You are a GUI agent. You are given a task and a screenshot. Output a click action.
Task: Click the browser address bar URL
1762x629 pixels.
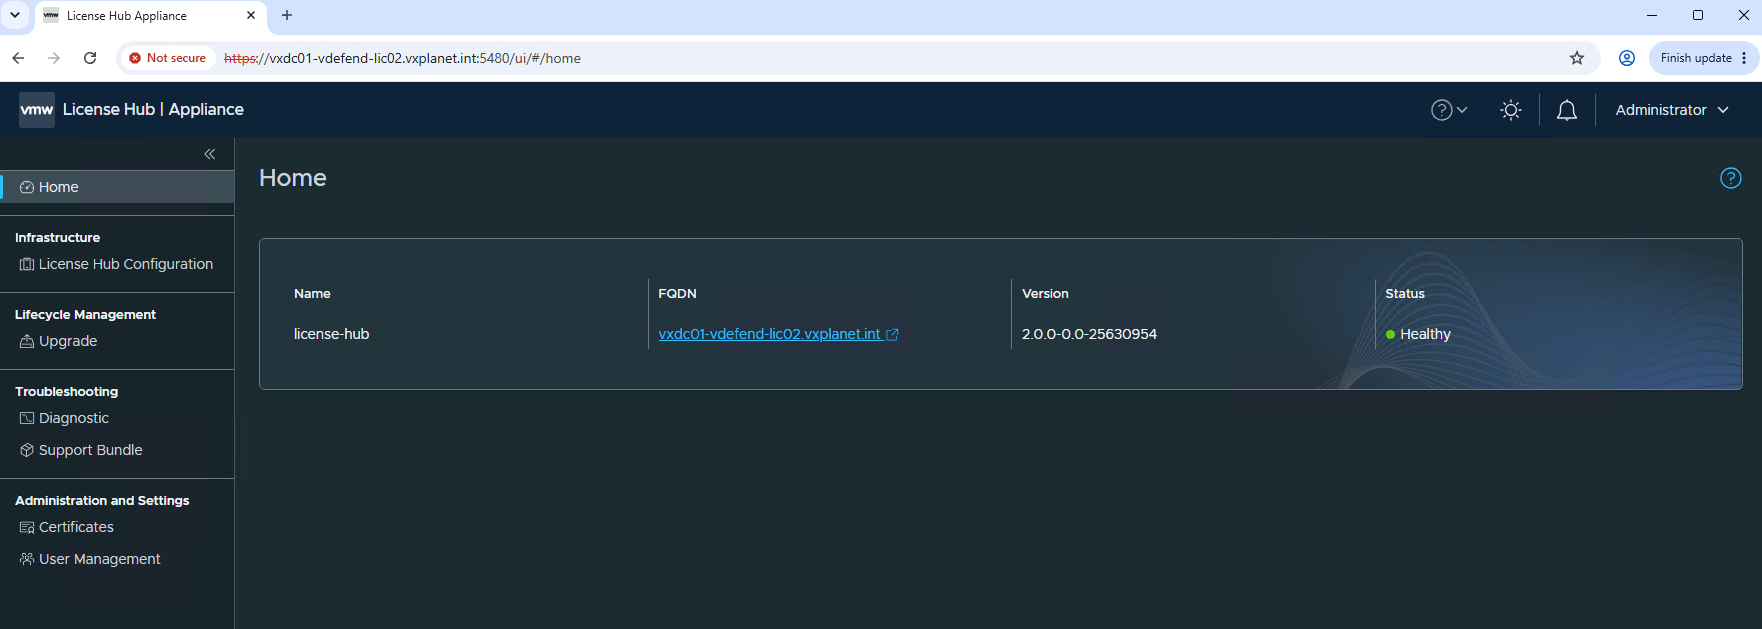pos(402,58)
